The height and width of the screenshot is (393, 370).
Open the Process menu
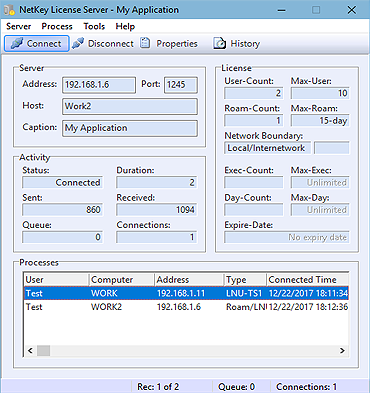57,26
